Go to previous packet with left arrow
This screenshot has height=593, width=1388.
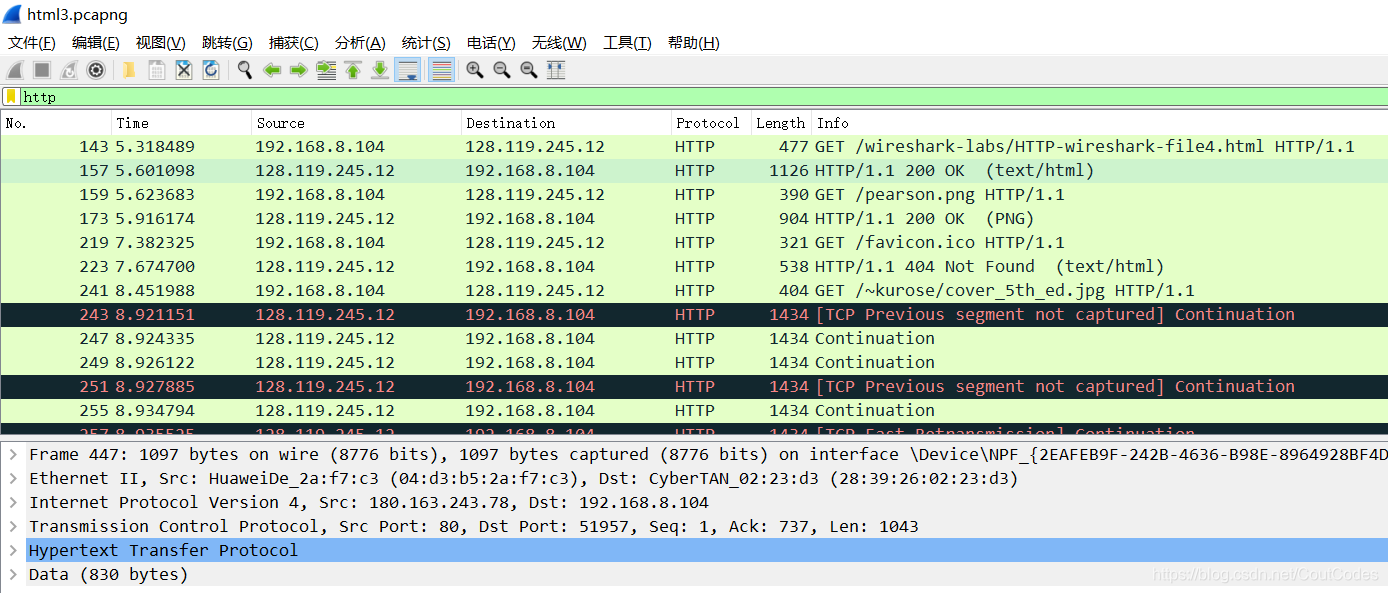coord(271,70)
